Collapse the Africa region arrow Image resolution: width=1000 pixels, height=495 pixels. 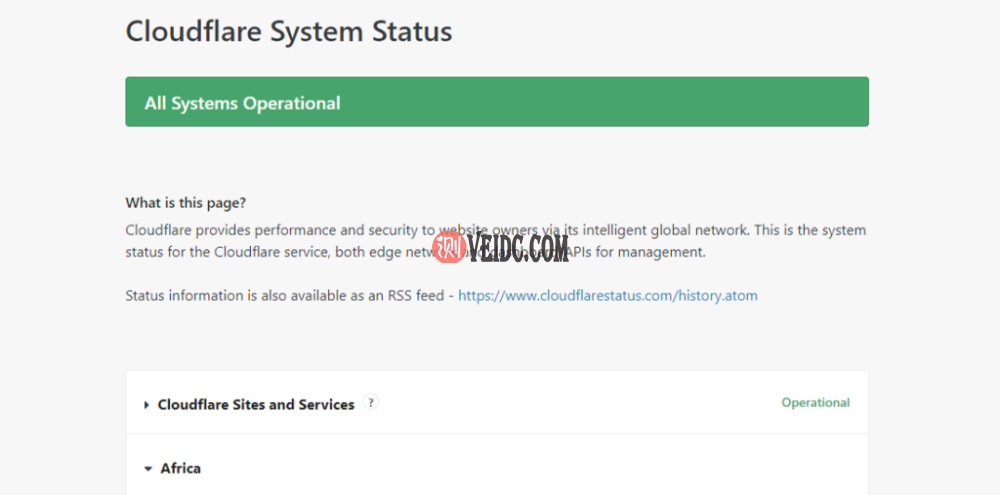148,469
